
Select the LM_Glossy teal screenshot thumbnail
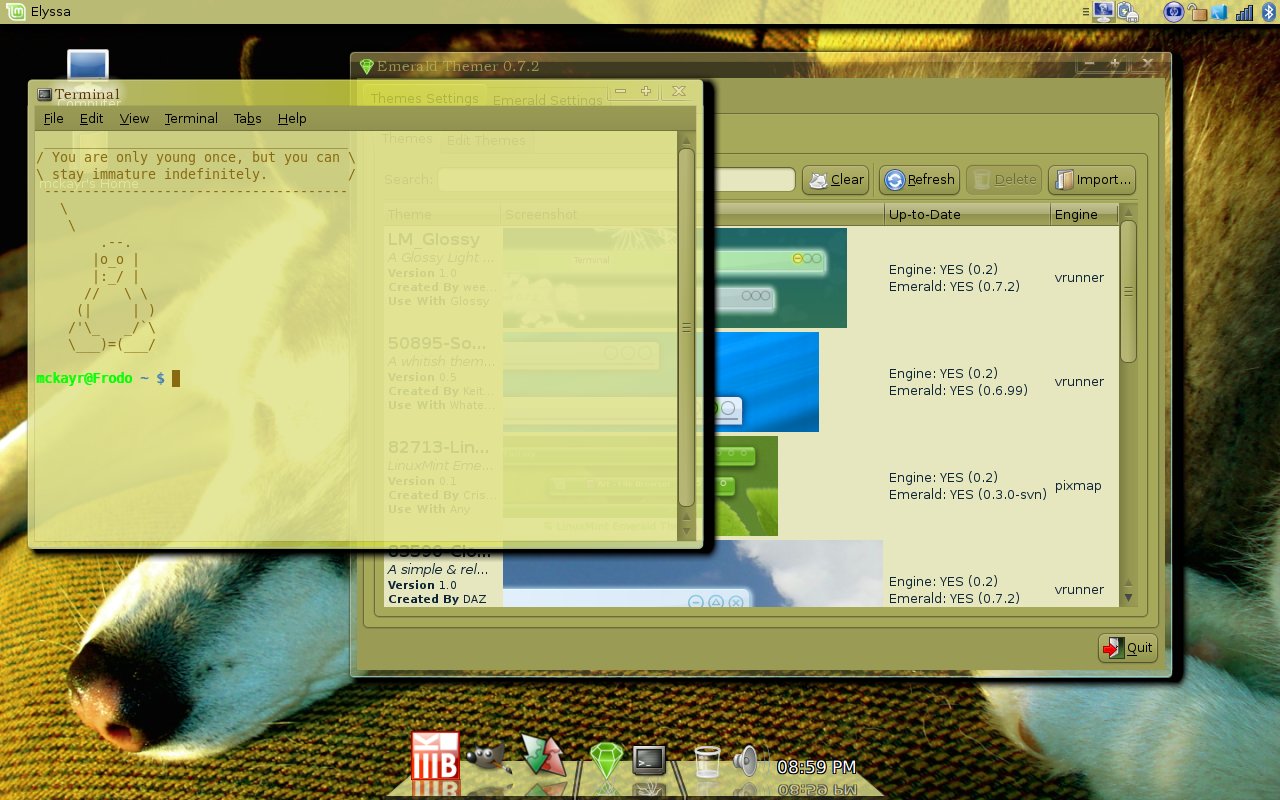[675, 278]
